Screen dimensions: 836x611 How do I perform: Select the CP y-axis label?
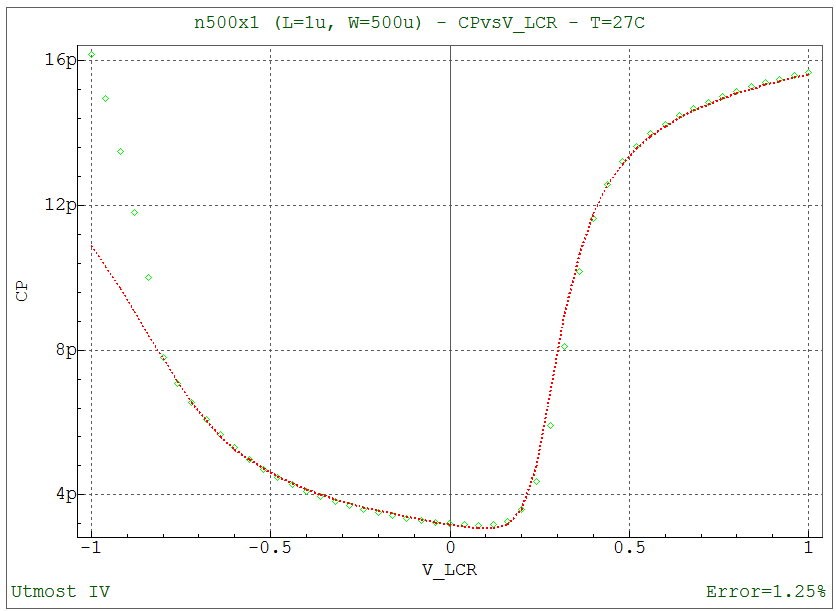click(x=22, y=291)
